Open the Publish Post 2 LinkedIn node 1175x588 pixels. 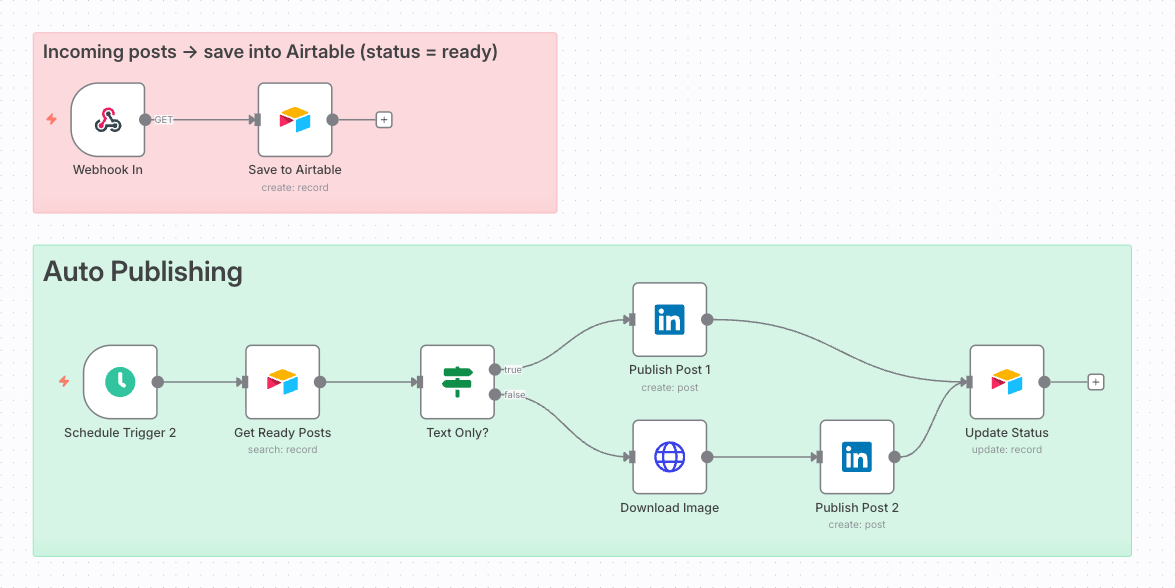(x=856, y=457)
